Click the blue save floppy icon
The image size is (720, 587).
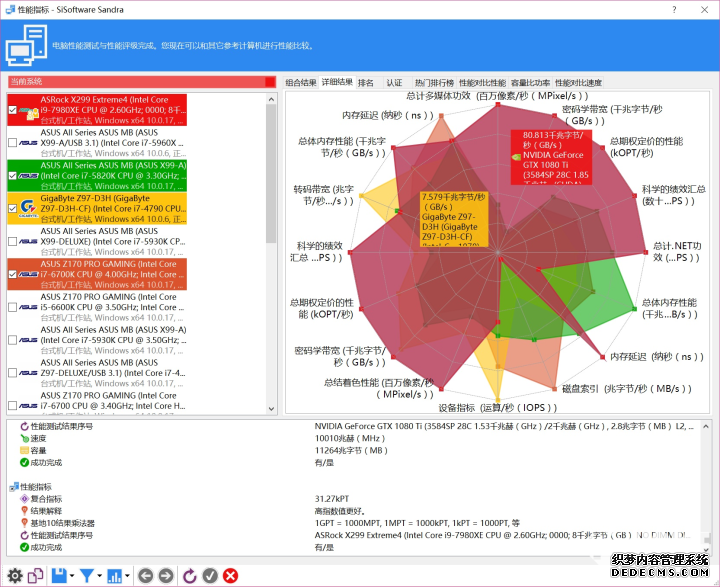[x=60, y=576]
